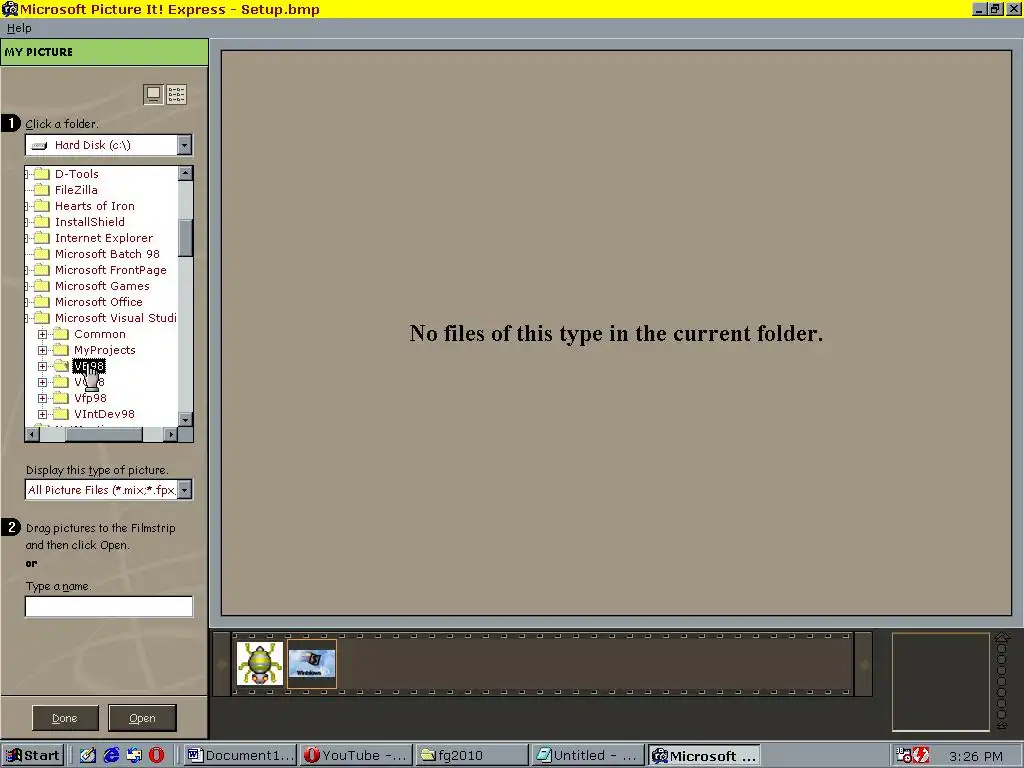Click the folder tree scroll down arrow

(x=185, y=420)
